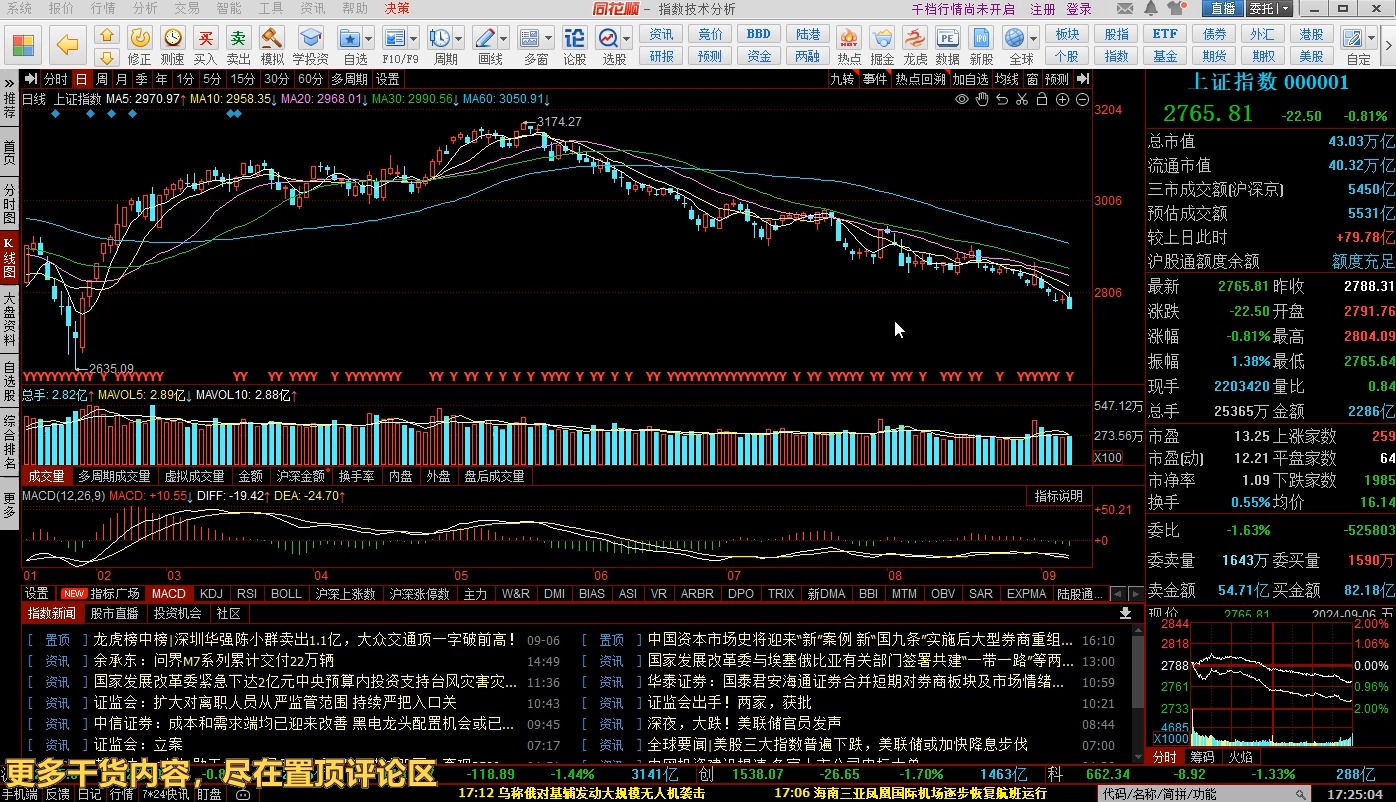The height and width of the screenshot is (802, 1396).
Task: Open the 热点 hot topics flame icon
Action: click(849, 38)
